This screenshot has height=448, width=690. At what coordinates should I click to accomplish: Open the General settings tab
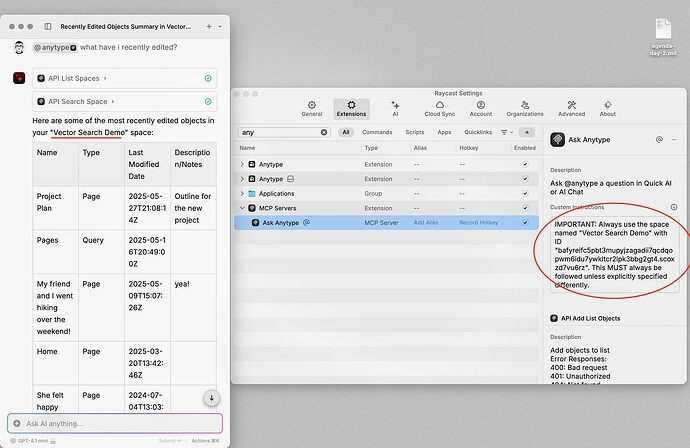coord(312,108)
